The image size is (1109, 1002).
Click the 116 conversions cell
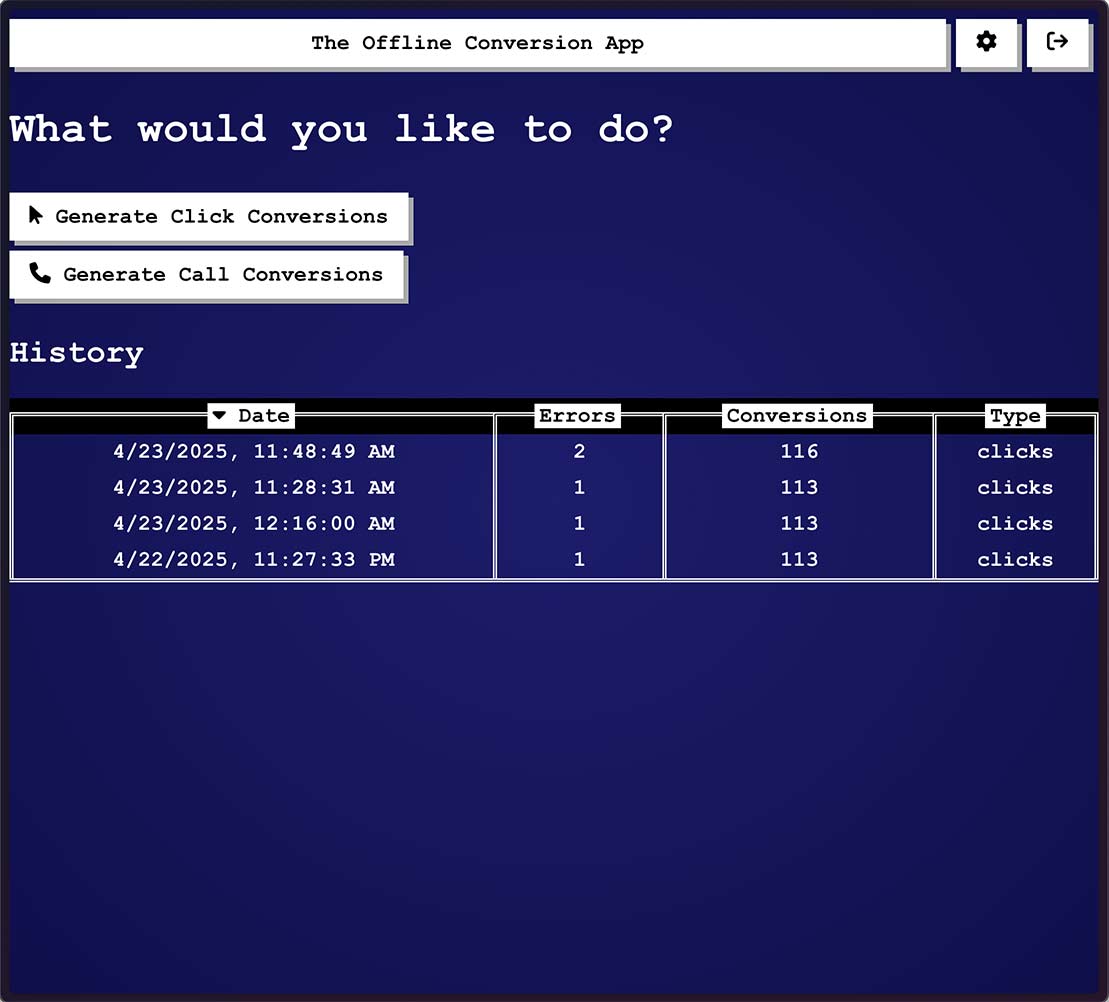click(799, 452)
